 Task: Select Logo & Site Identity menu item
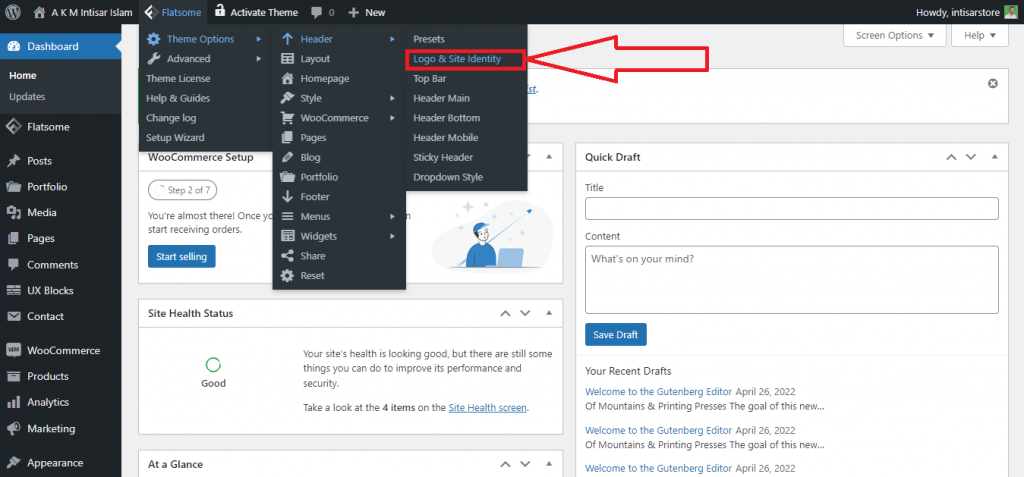(457, 59)
